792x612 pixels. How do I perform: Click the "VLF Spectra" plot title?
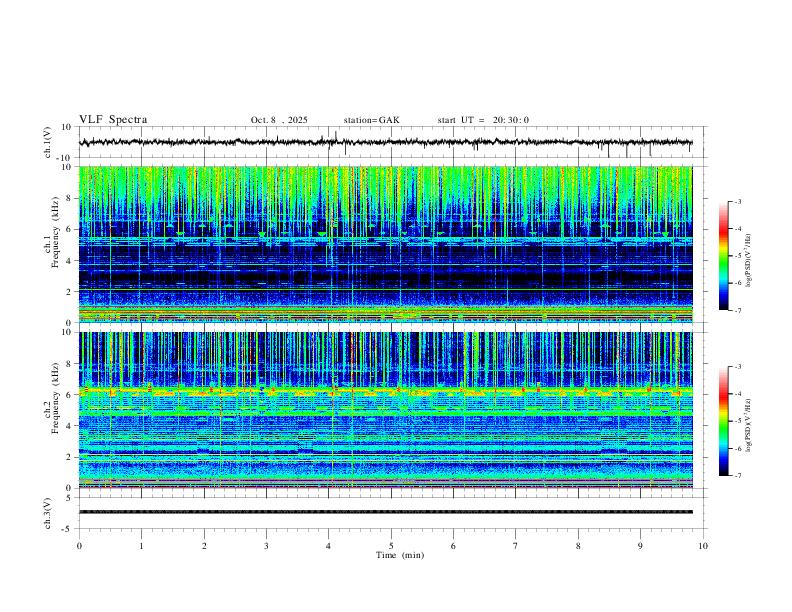(x=113, y=120)
